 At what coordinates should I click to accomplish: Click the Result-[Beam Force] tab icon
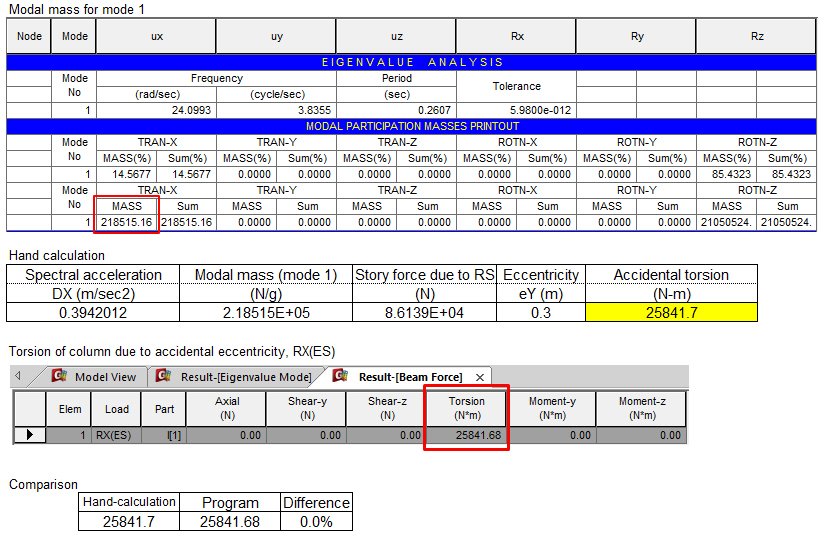pyautogui.click(x=342, y=377)
